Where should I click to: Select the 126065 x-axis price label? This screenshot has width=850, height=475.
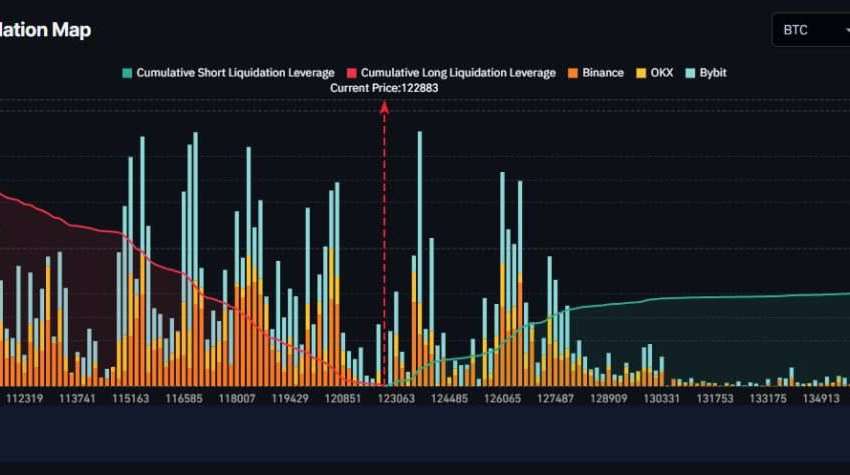click(502, 398)
